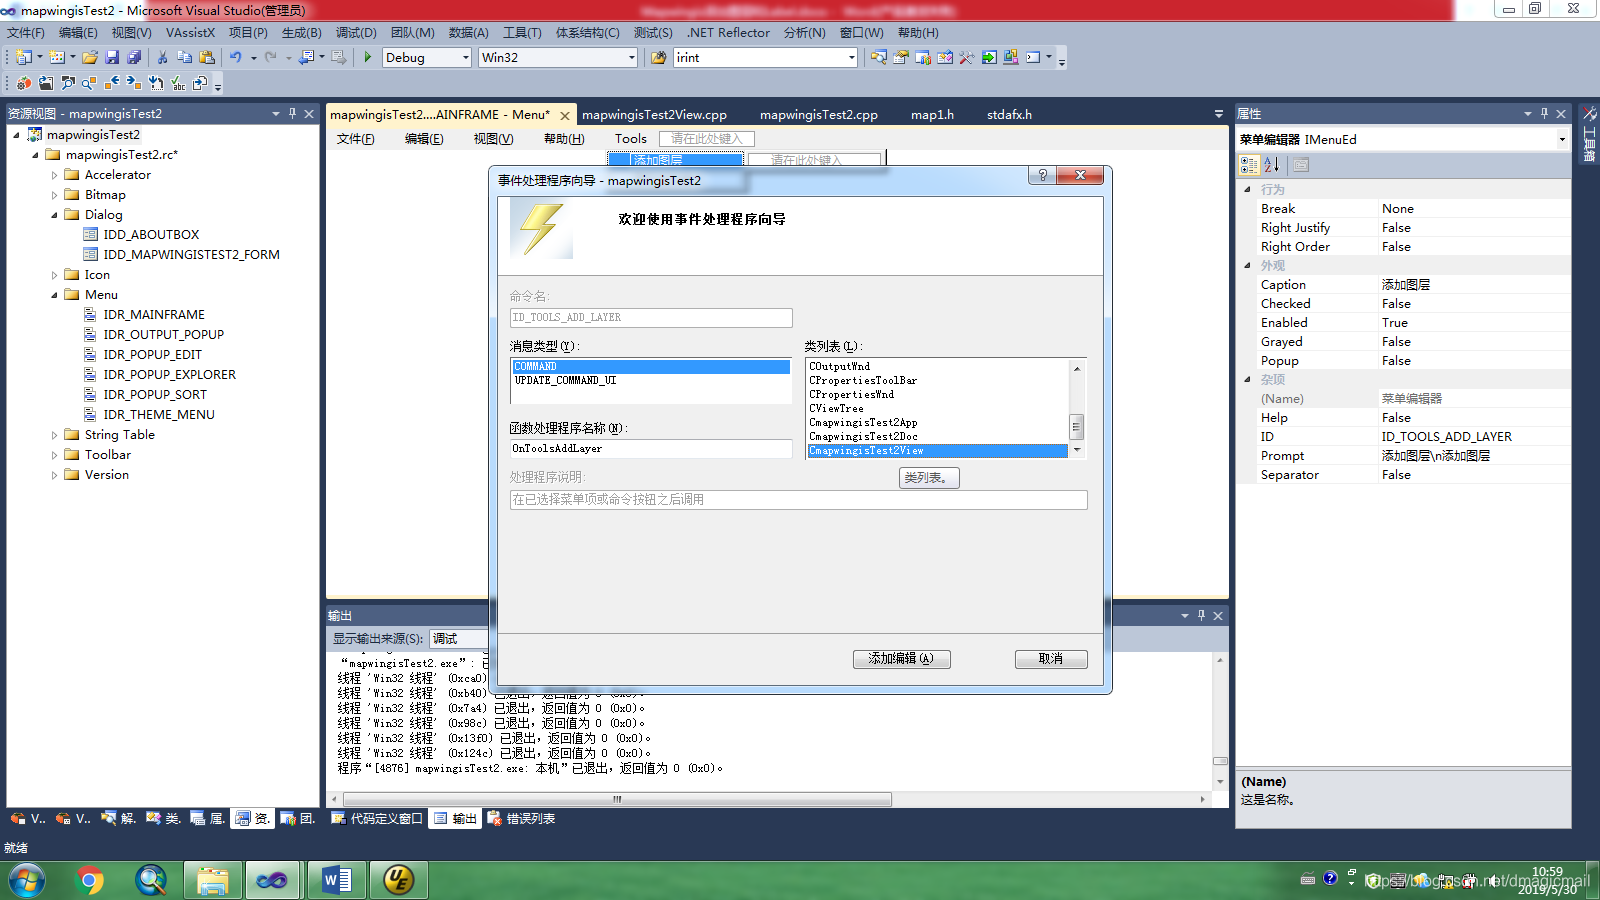Screen dimensions: 1600x900
Task: Open Windows Explorer folder icon in taskbar
Action: (212, 880)
